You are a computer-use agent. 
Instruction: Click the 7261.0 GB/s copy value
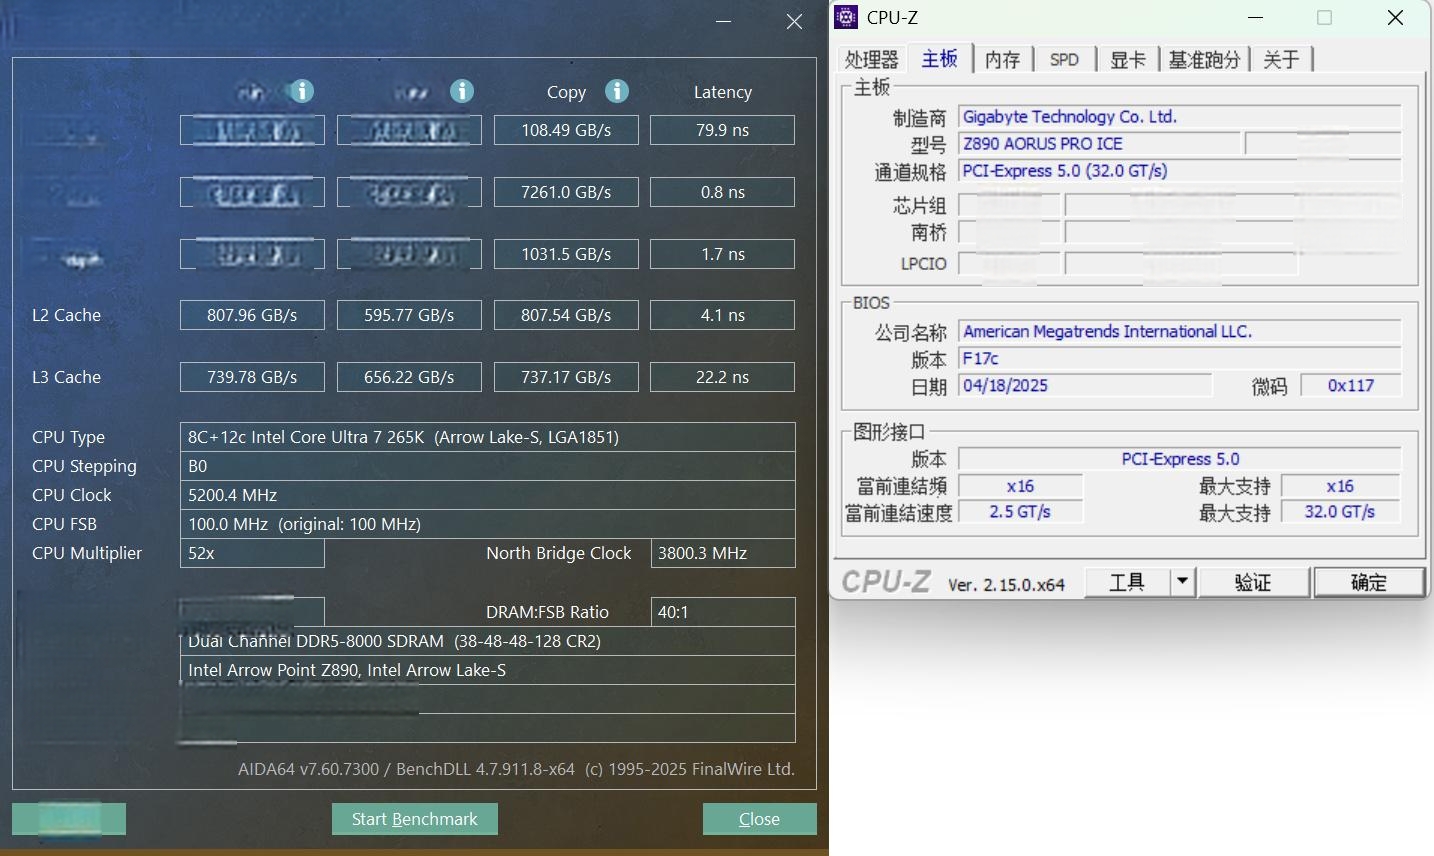click(x=566, y=192)
